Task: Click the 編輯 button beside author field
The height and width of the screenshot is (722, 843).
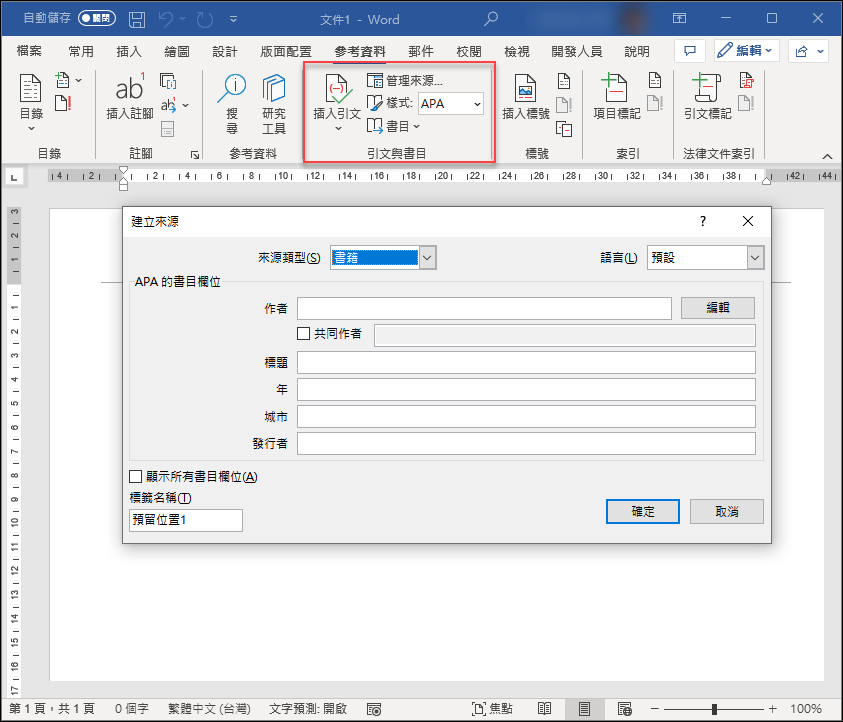Action: tap(718, 308)
